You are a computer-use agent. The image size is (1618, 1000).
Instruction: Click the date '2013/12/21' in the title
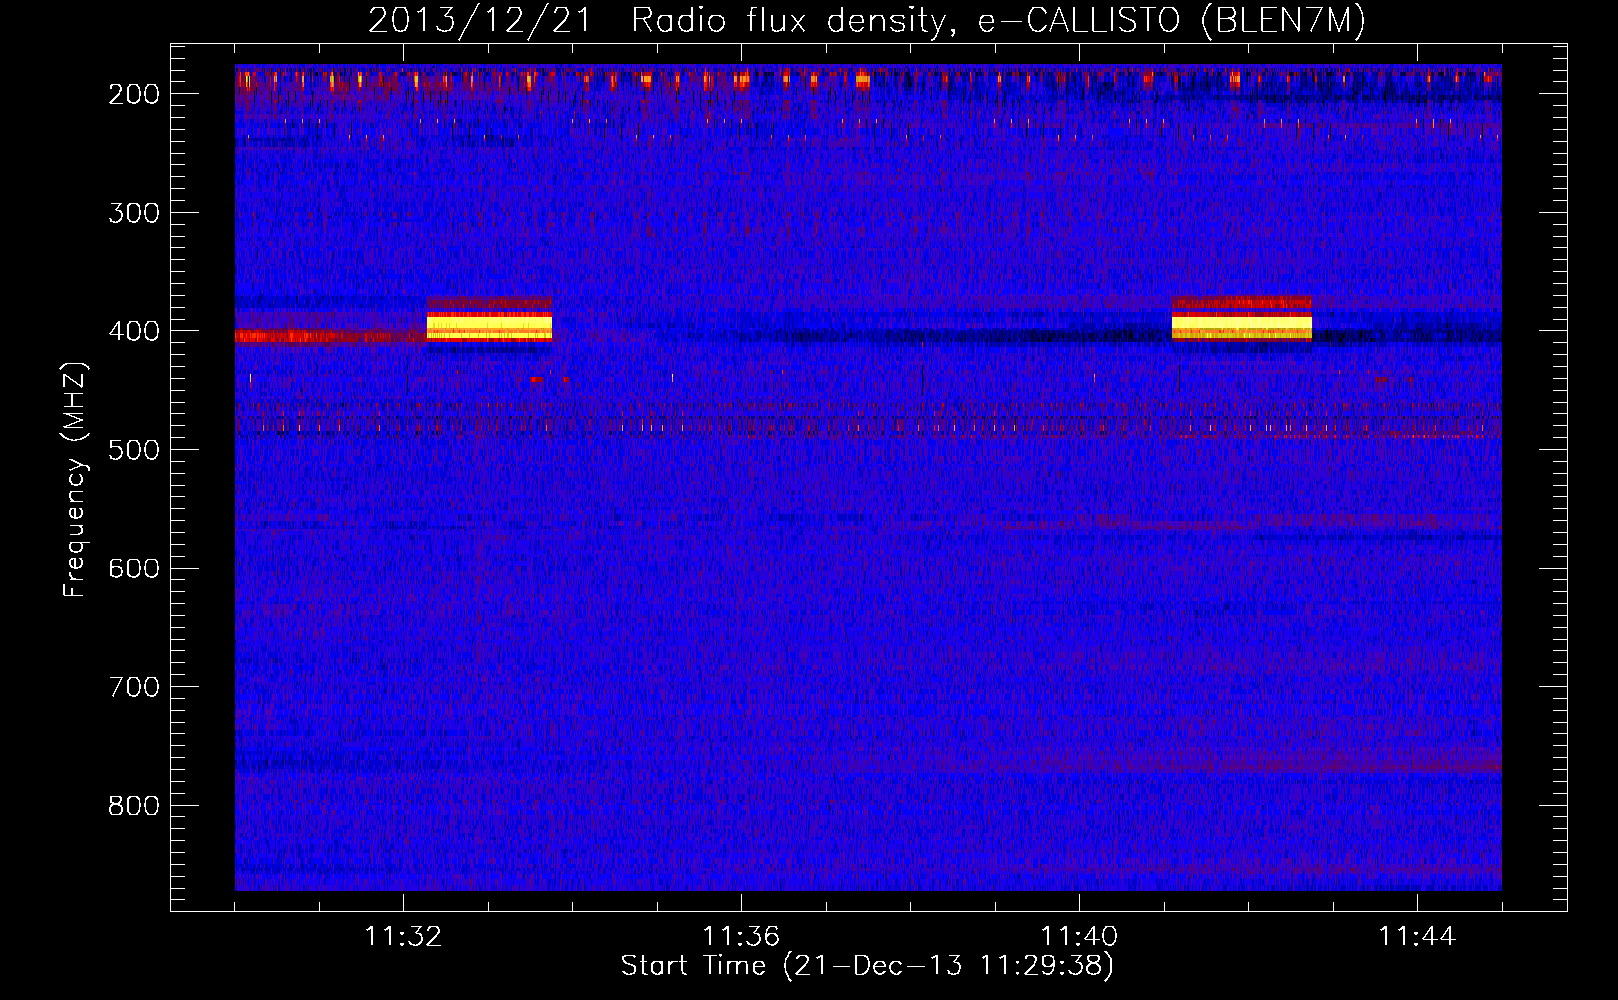pos(480,21)
